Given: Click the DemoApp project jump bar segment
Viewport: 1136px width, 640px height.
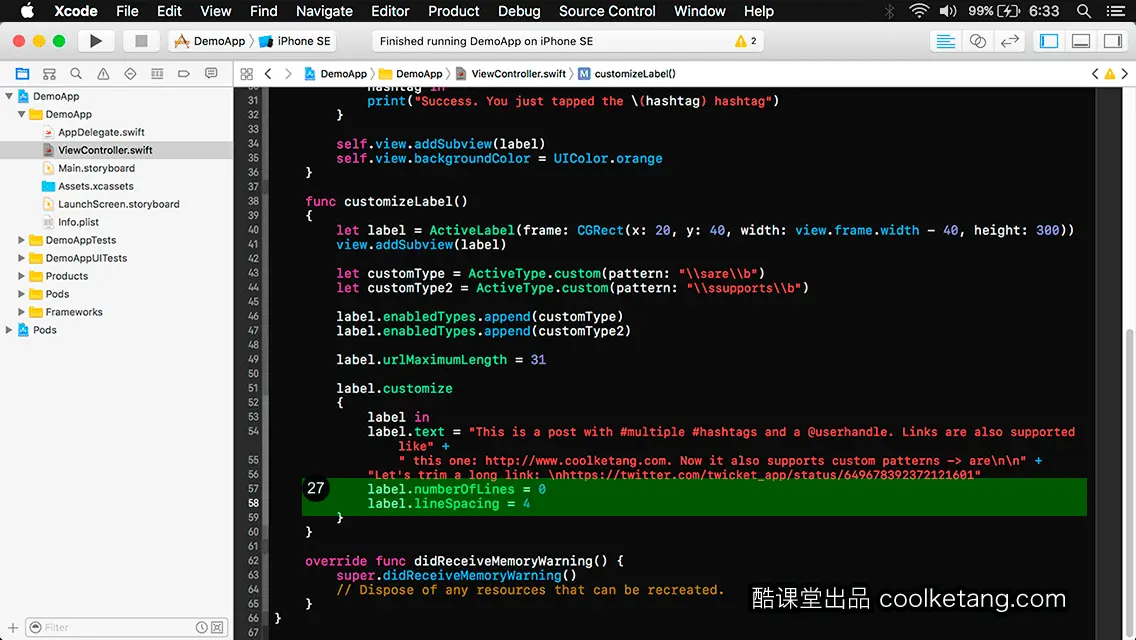Looking at the screenshot, I should tap(335, 73).
